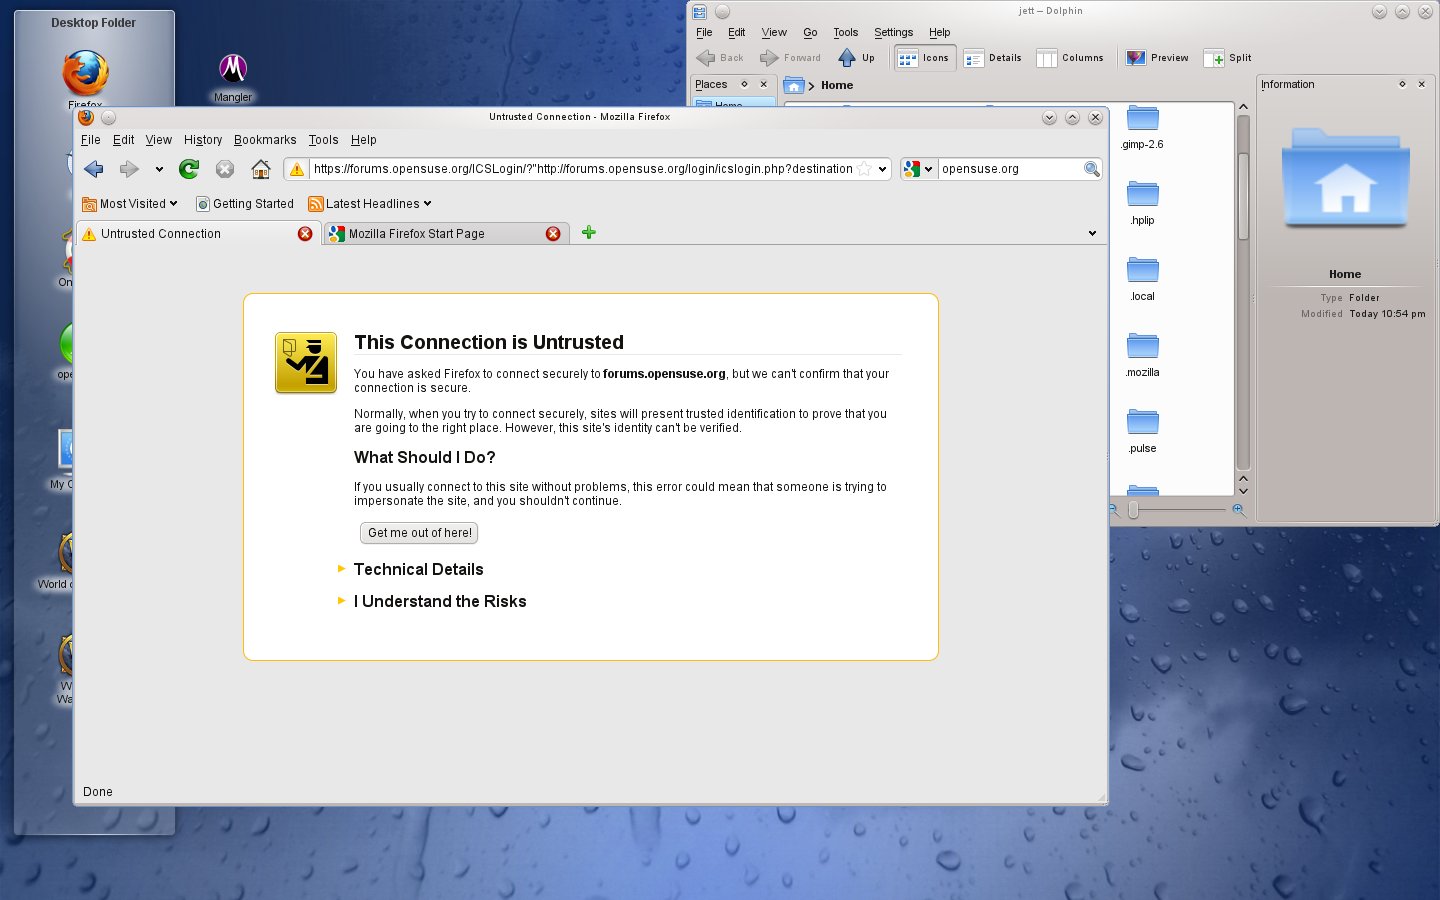Go back with Firefox Back arrow
1440x900 pixels.
pos(94,169)
